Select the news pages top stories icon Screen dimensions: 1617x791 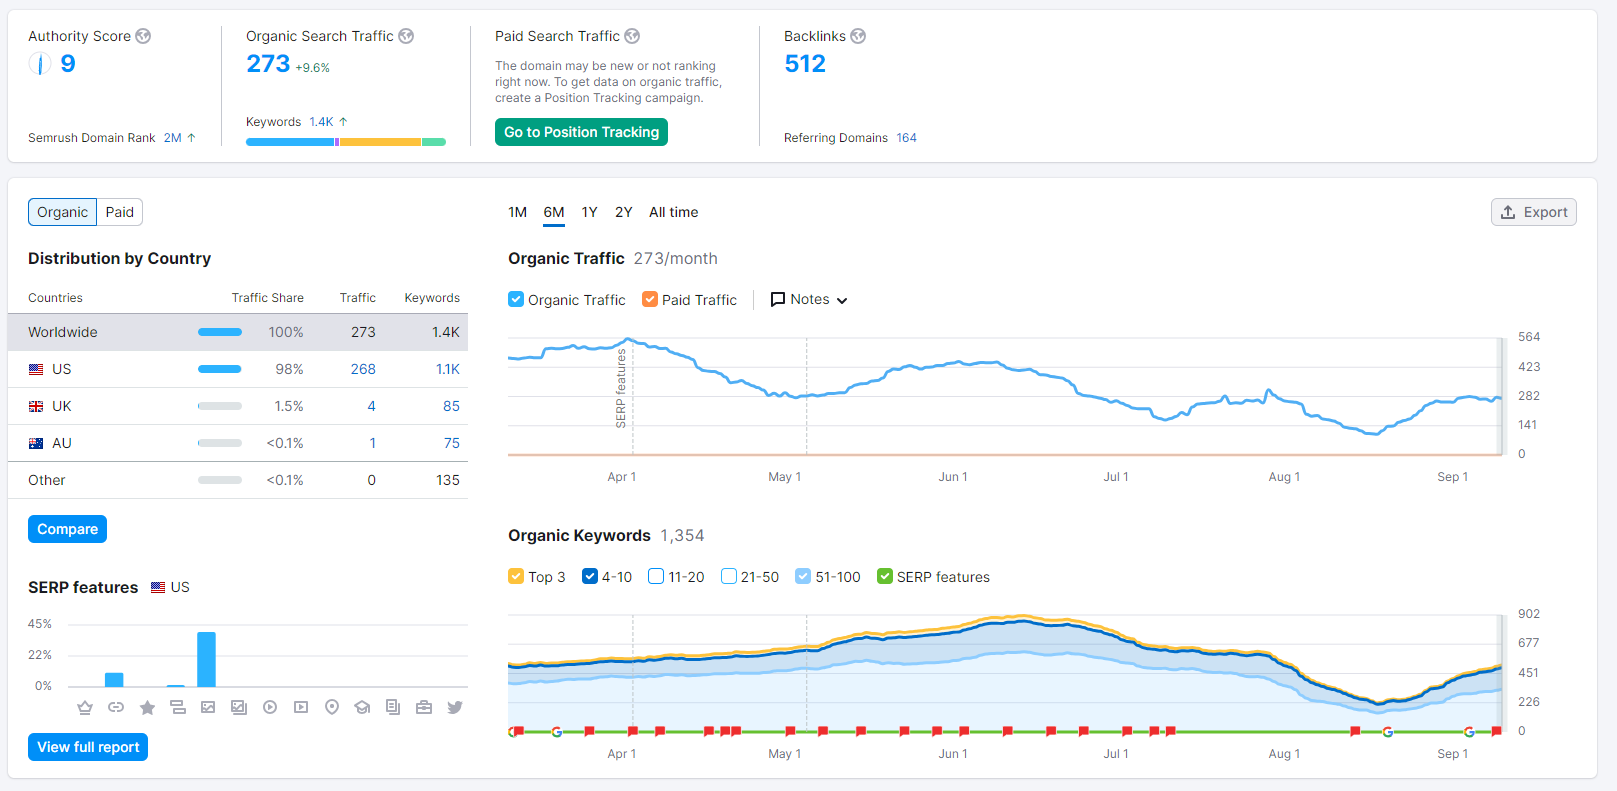coord(393,707)
